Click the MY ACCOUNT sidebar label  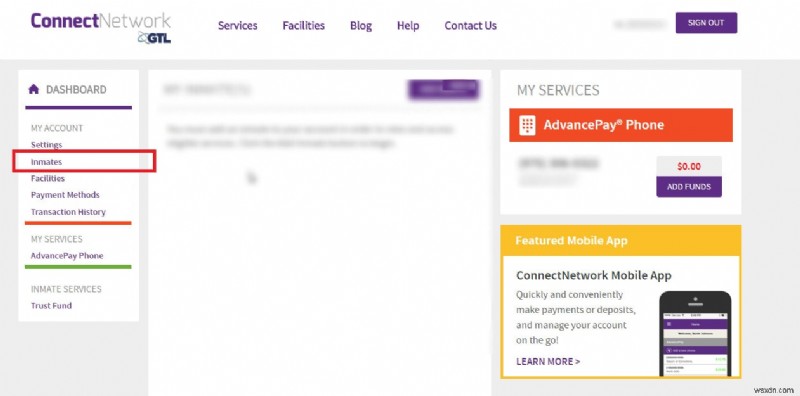[x=57, y=128]
